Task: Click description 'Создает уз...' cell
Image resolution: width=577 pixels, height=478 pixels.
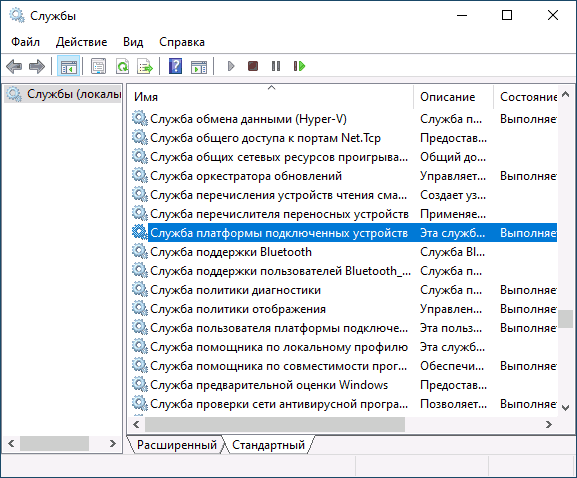Action: click(x=453, y=195)
